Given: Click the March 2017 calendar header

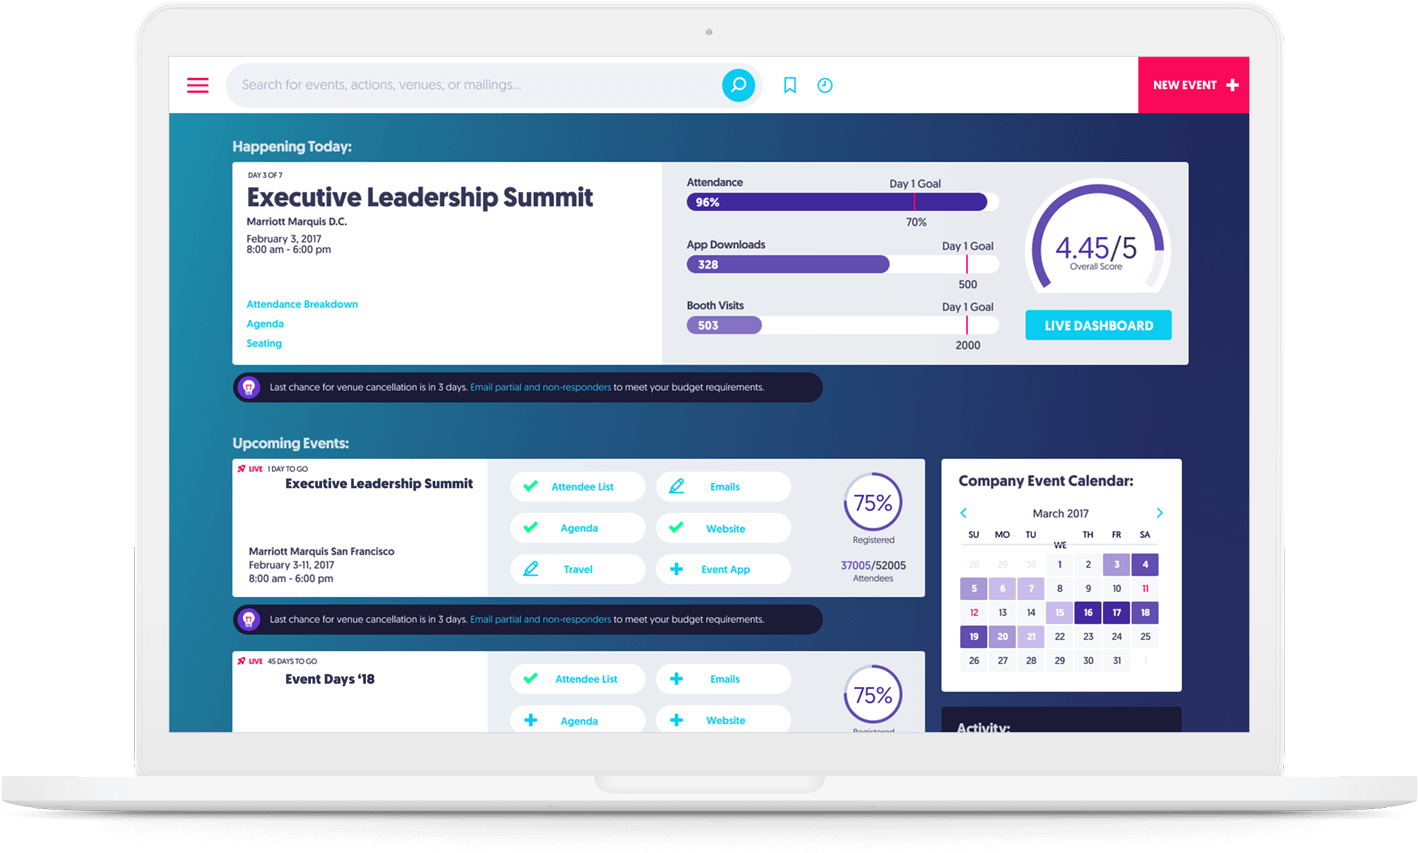Looking at the screenshot, I should click(1061, 513).
